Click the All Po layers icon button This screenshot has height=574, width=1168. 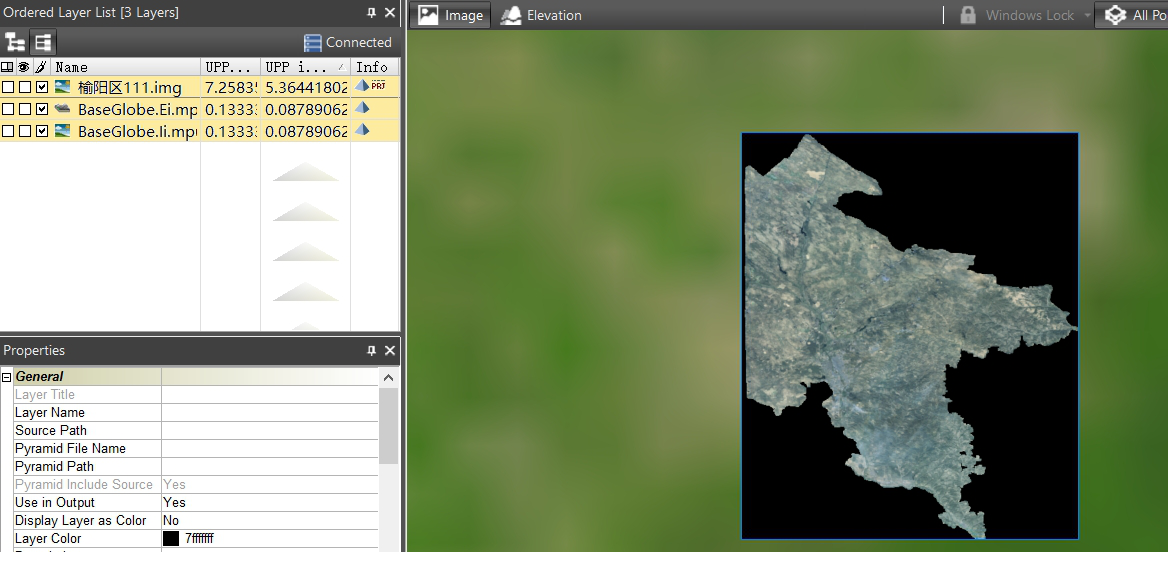(x=1115, y=15)
